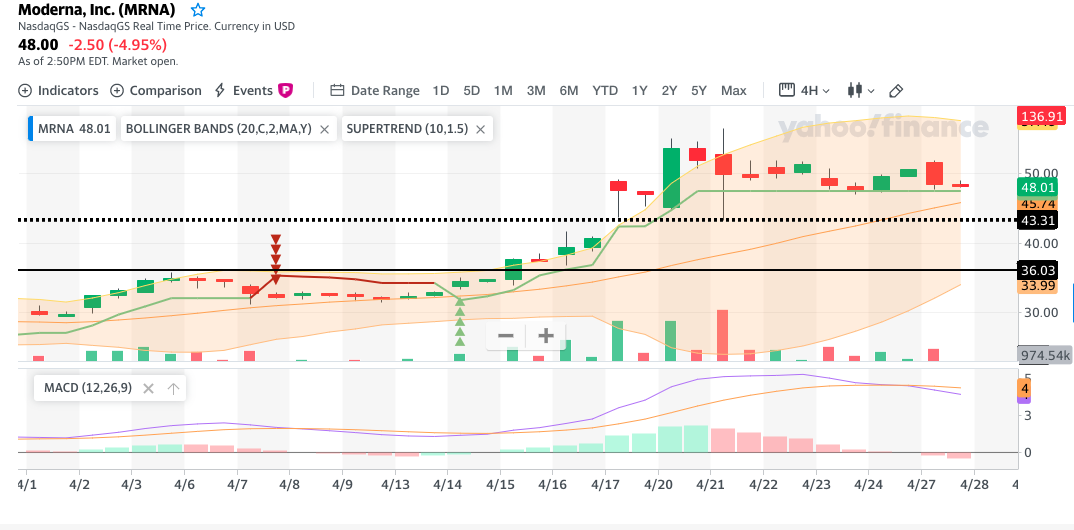Activate the drawing pencil tool
1074x530 pixels.
point(896,90)
